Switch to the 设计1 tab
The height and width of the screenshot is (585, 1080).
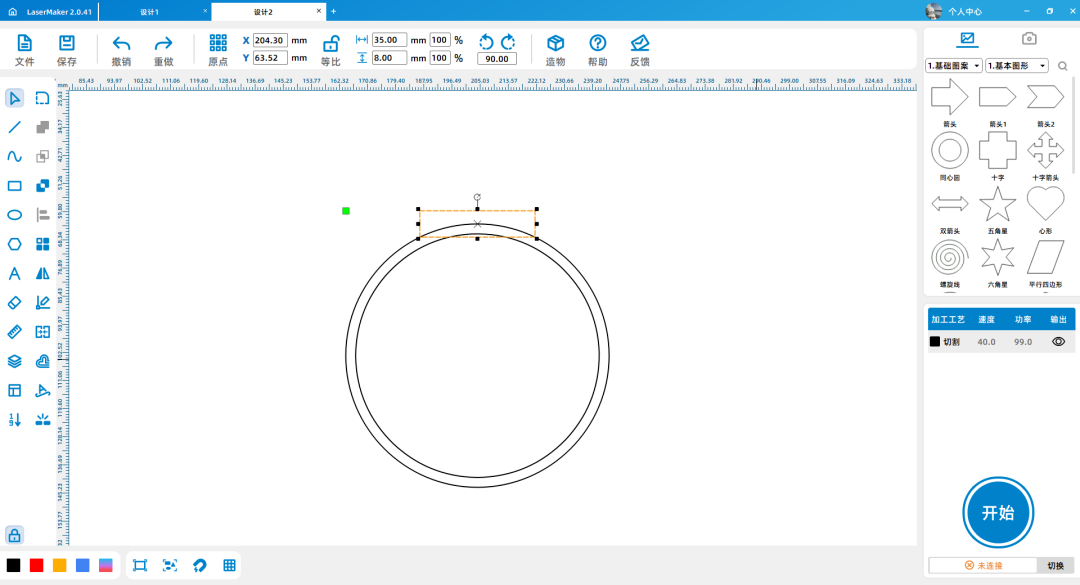coord(150,11)
